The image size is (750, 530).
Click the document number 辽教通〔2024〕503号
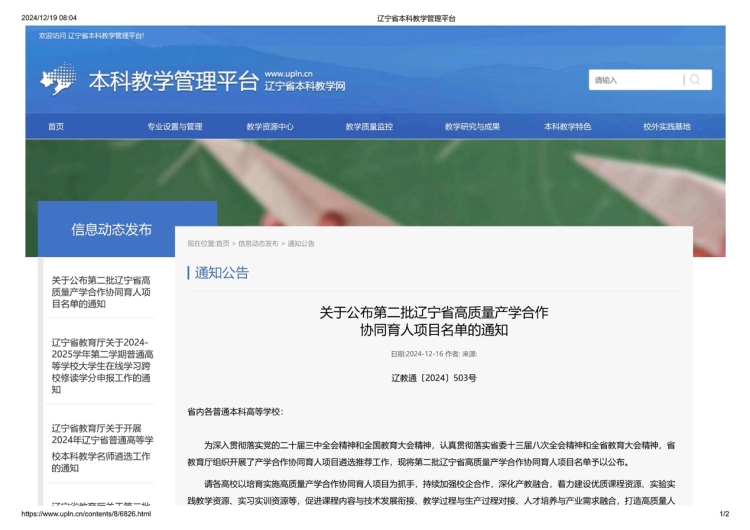tap(434, 378)
